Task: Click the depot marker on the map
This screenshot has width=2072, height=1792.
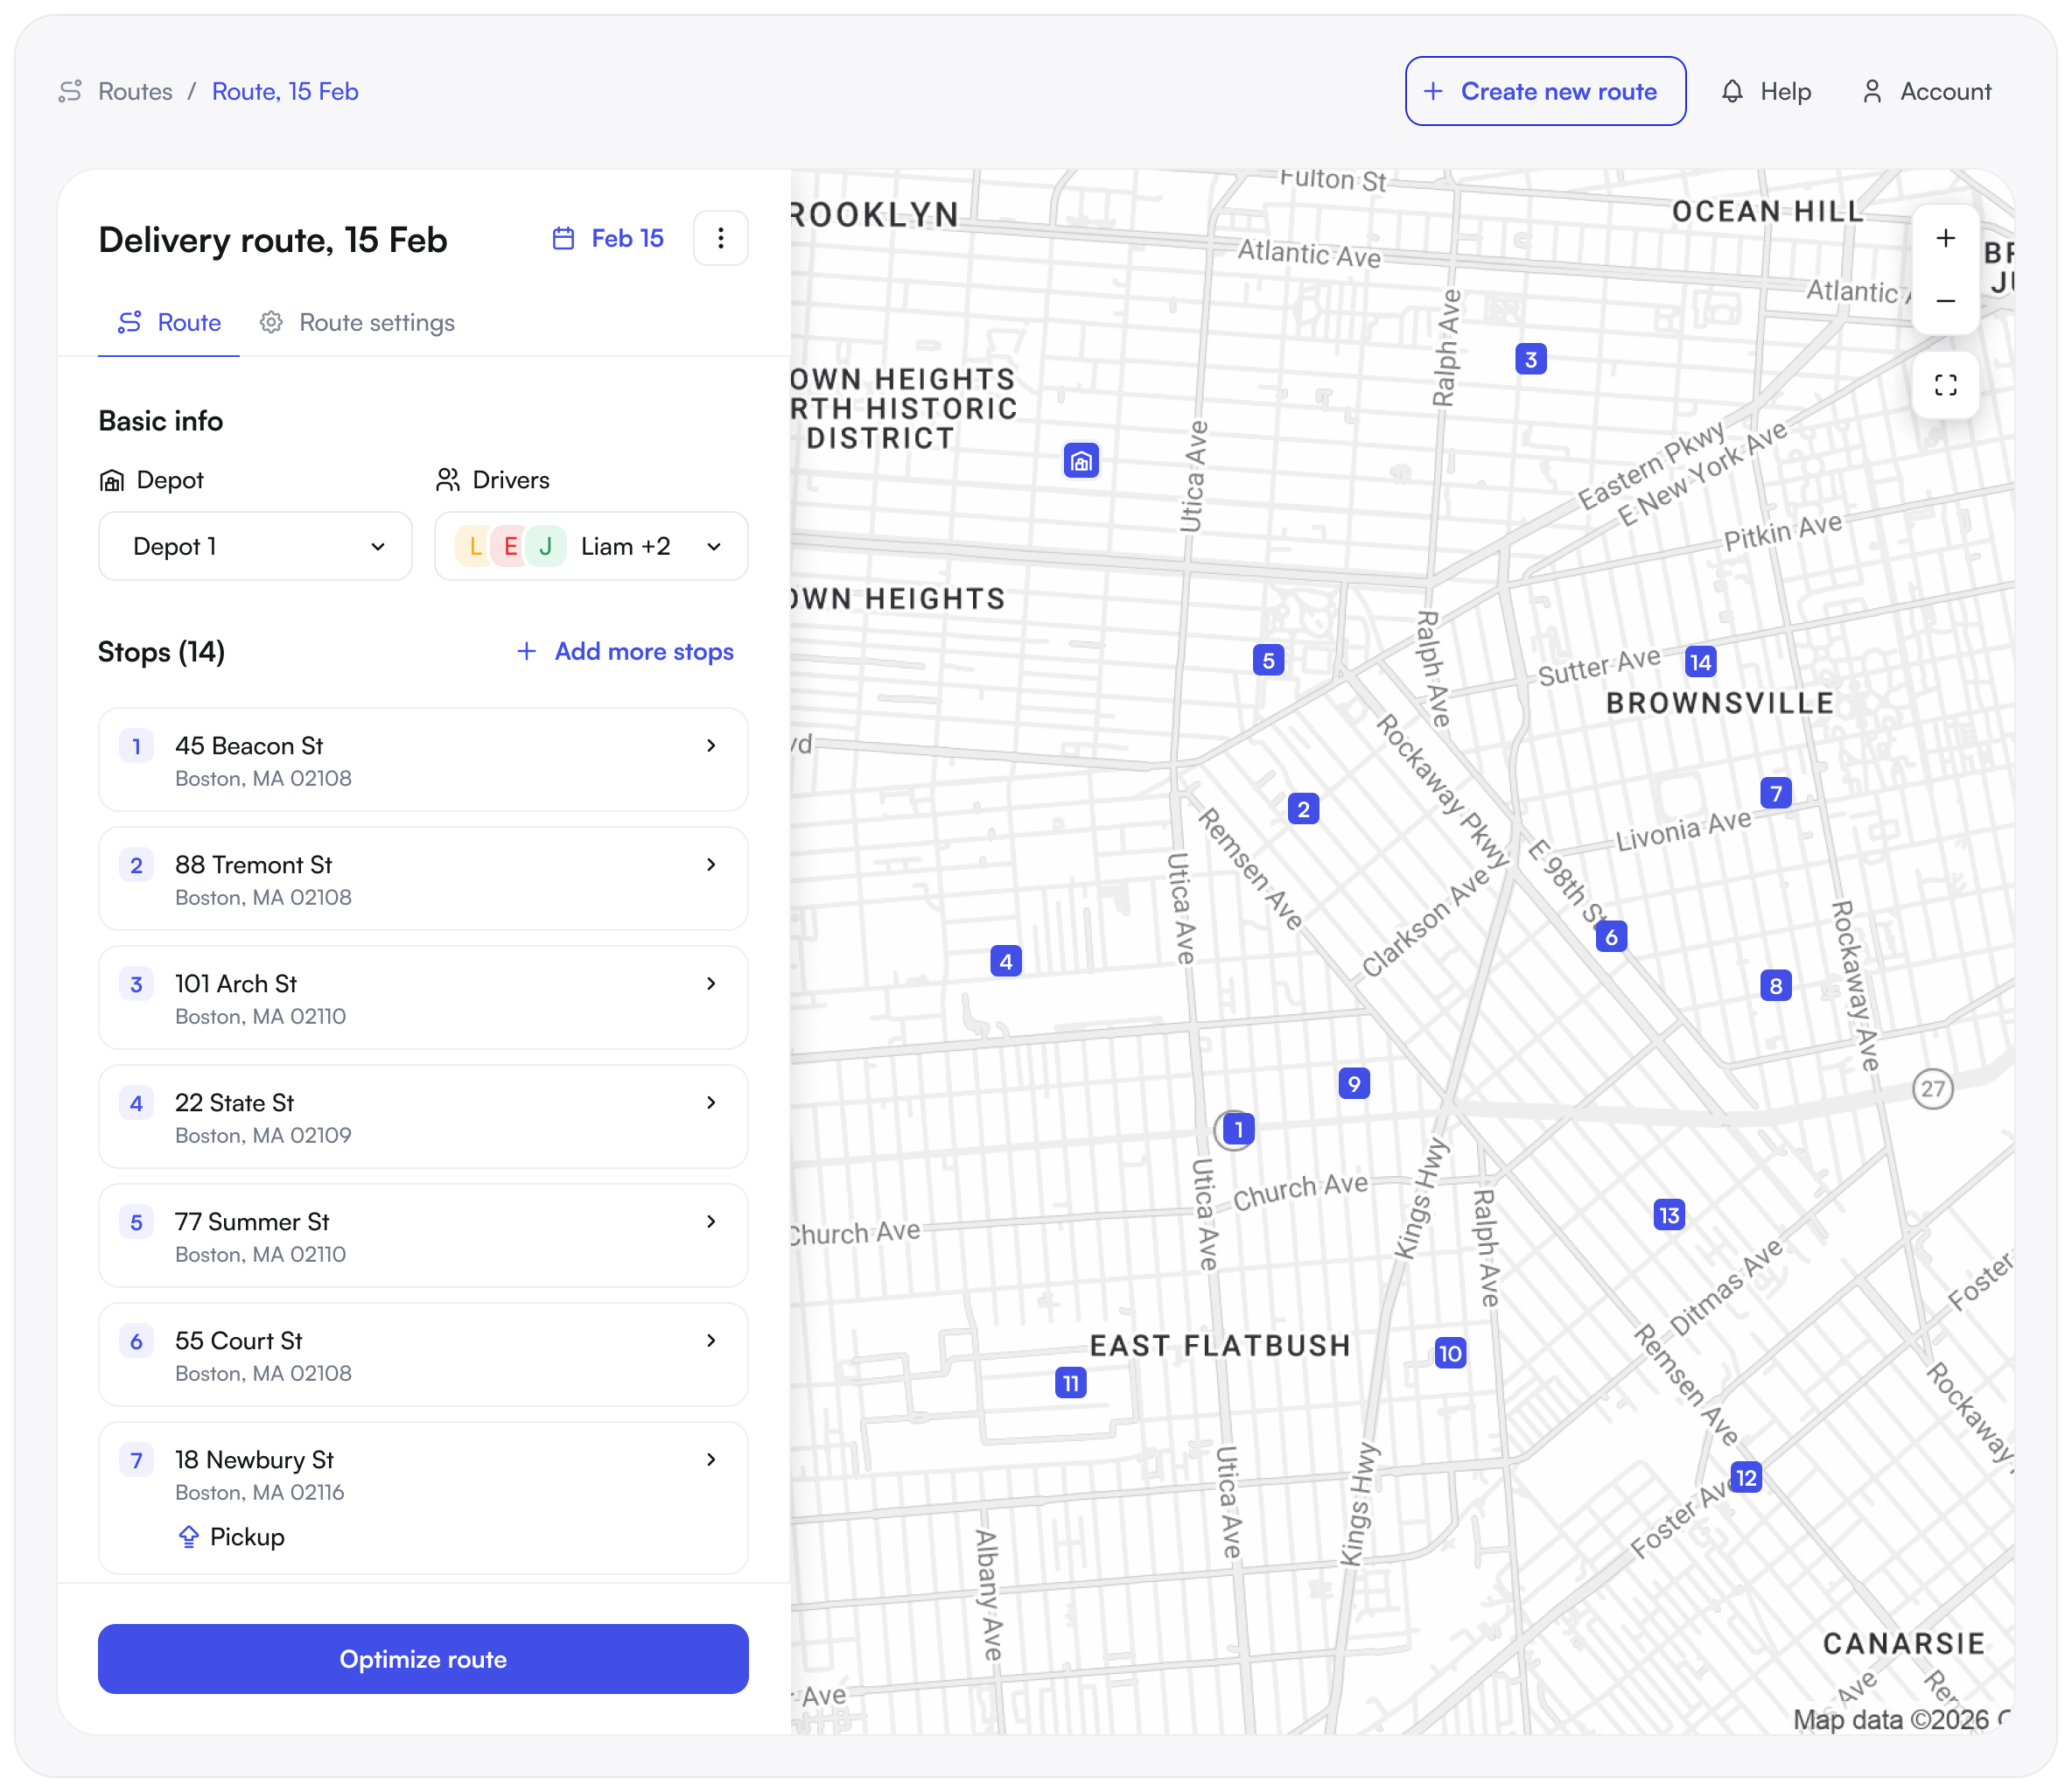Action: click(1081, 461)
